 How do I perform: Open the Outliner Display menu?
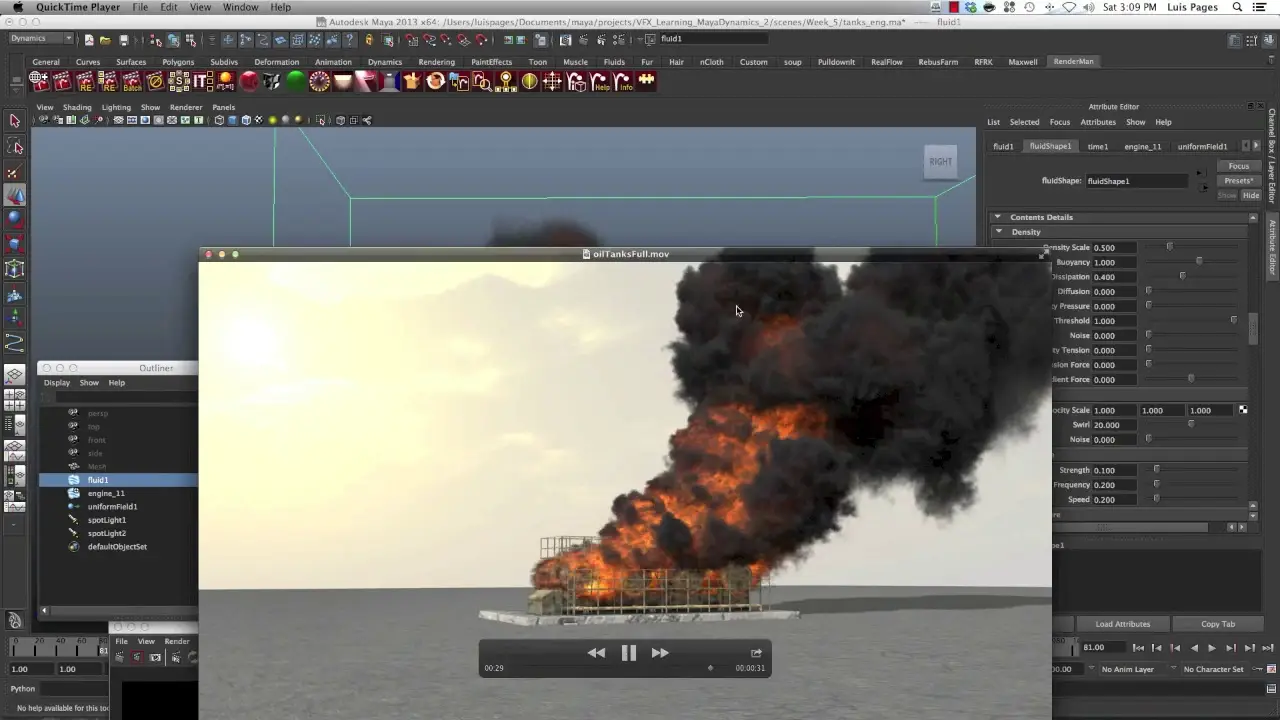(57, 383)
